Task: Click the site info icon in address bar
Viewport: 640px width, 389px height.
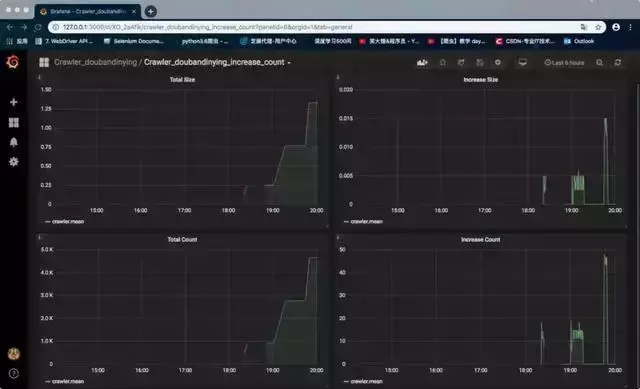Action: click(x=56, y=27)
